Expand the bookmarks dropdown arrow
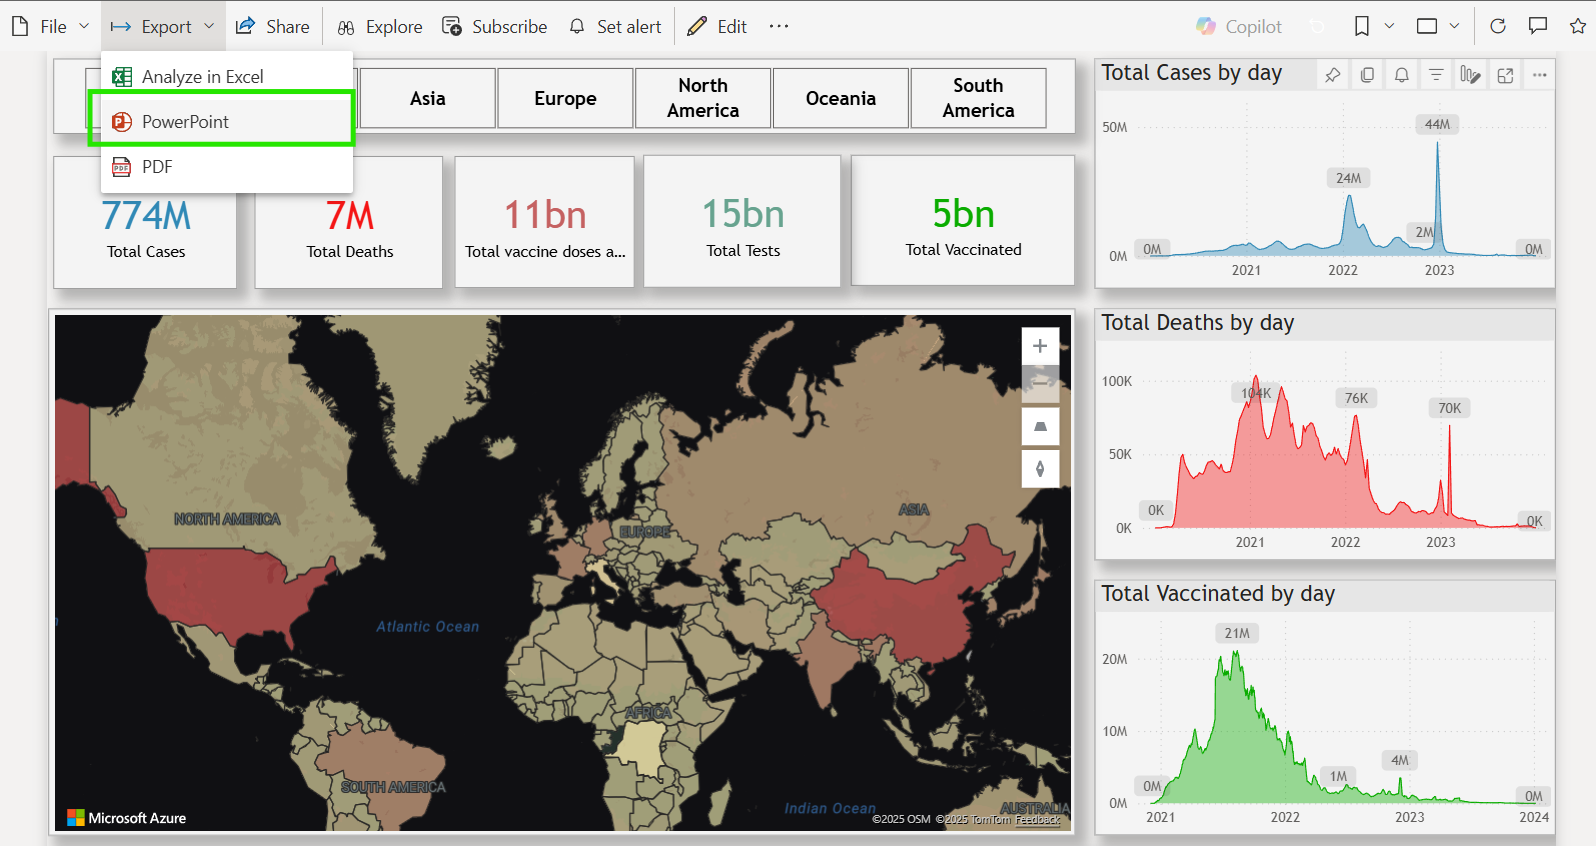The width and height of the screenshot is (1596, 846). [1389, 26]
